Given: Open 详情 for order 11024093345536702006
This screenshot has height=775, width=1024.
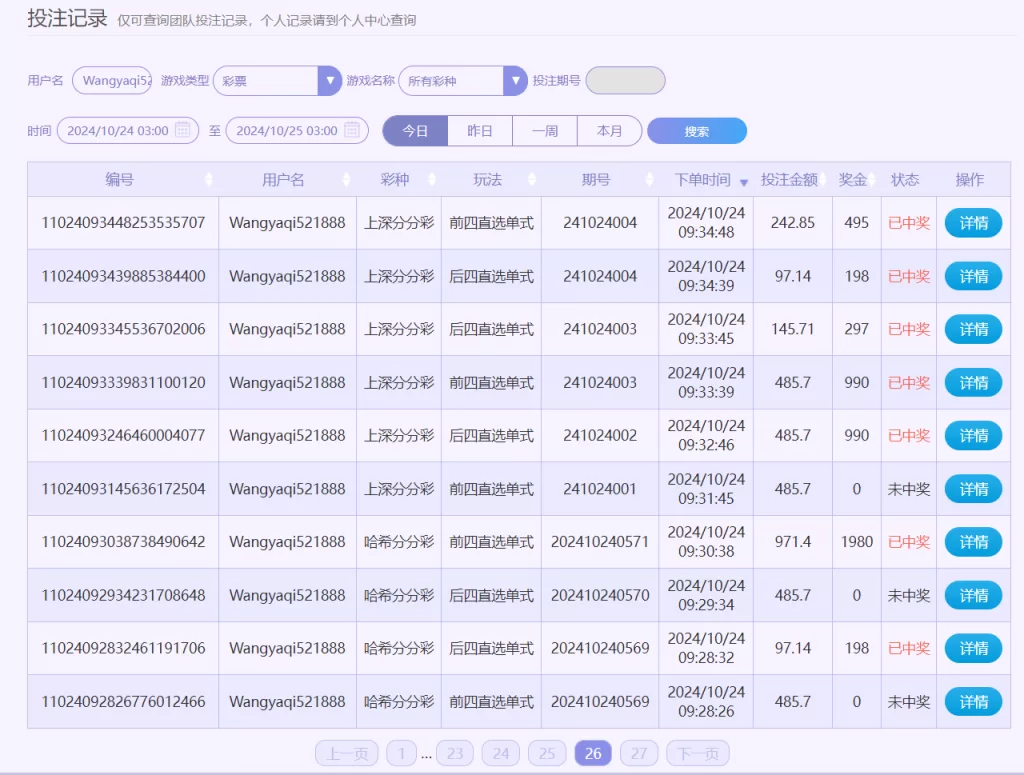Looking at the screenshot, I should (973, 330).
